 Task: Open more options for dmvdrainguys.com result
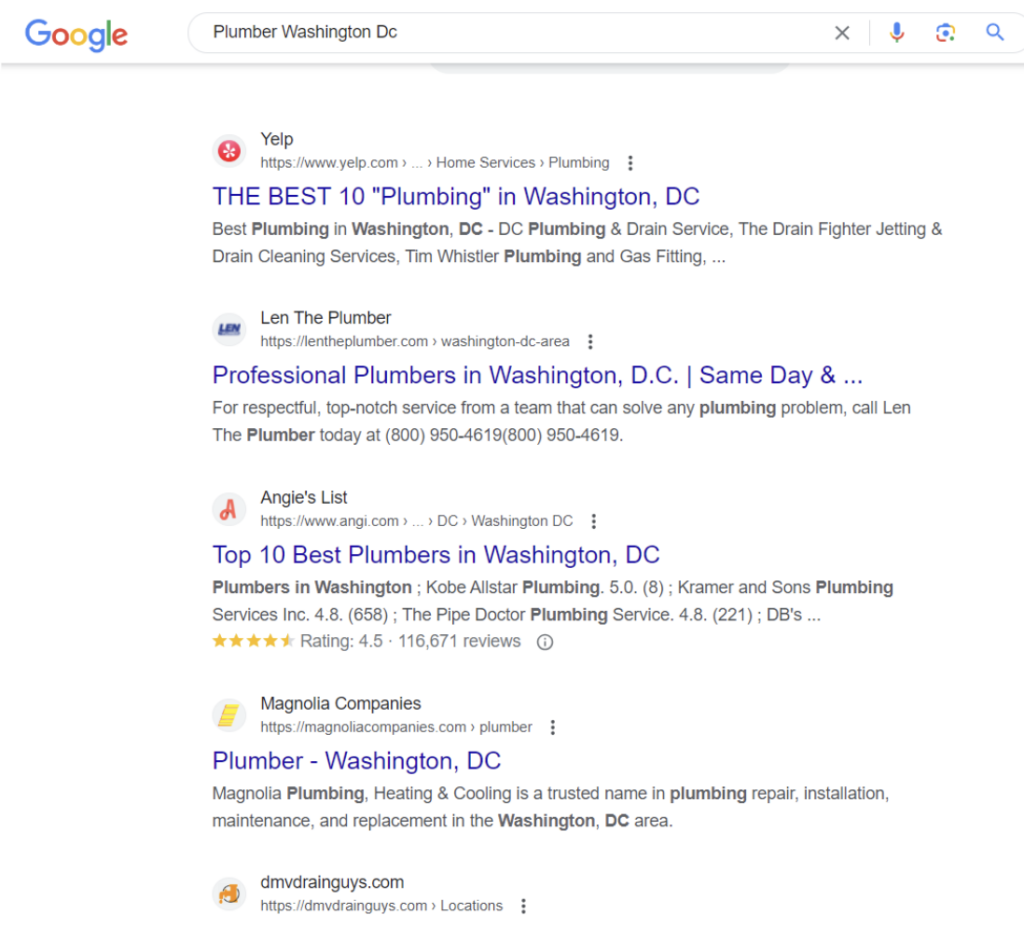tap(523, 905)
